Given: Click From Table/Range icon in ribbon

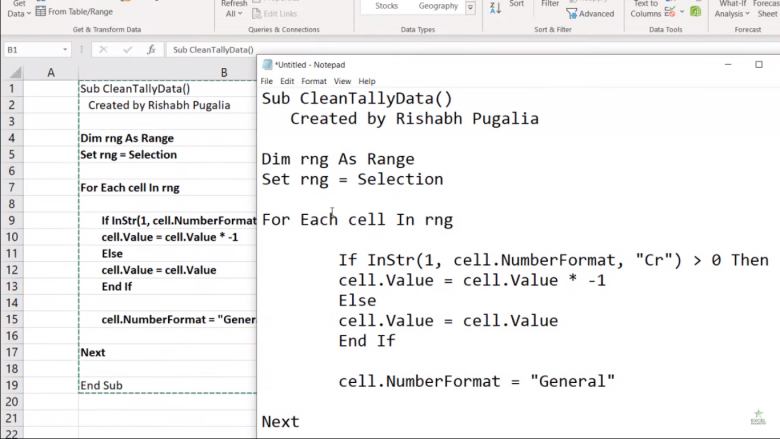Looking at the screenshot, I should pyautogui.click(x=41, y=12).
